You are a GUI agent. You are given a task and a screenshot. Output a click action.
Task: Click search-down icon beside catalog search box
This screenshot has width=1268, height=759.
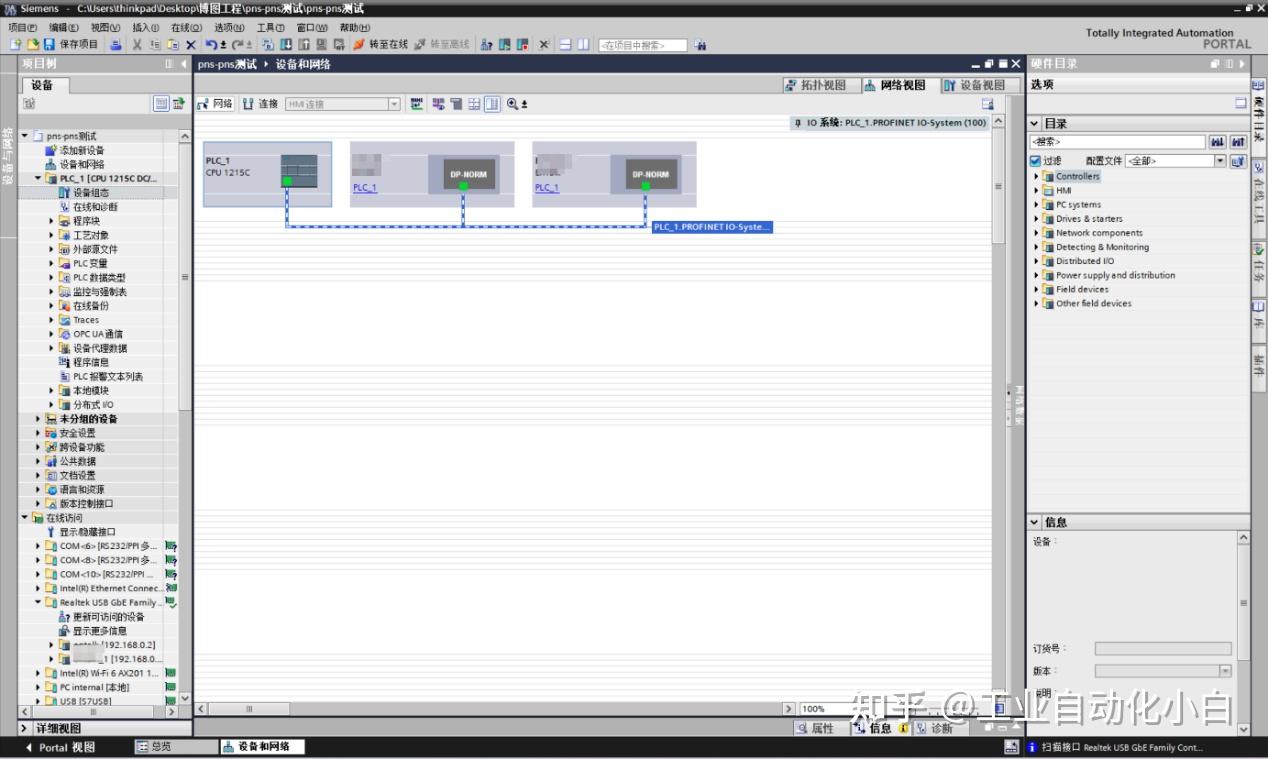(1217, 142)
